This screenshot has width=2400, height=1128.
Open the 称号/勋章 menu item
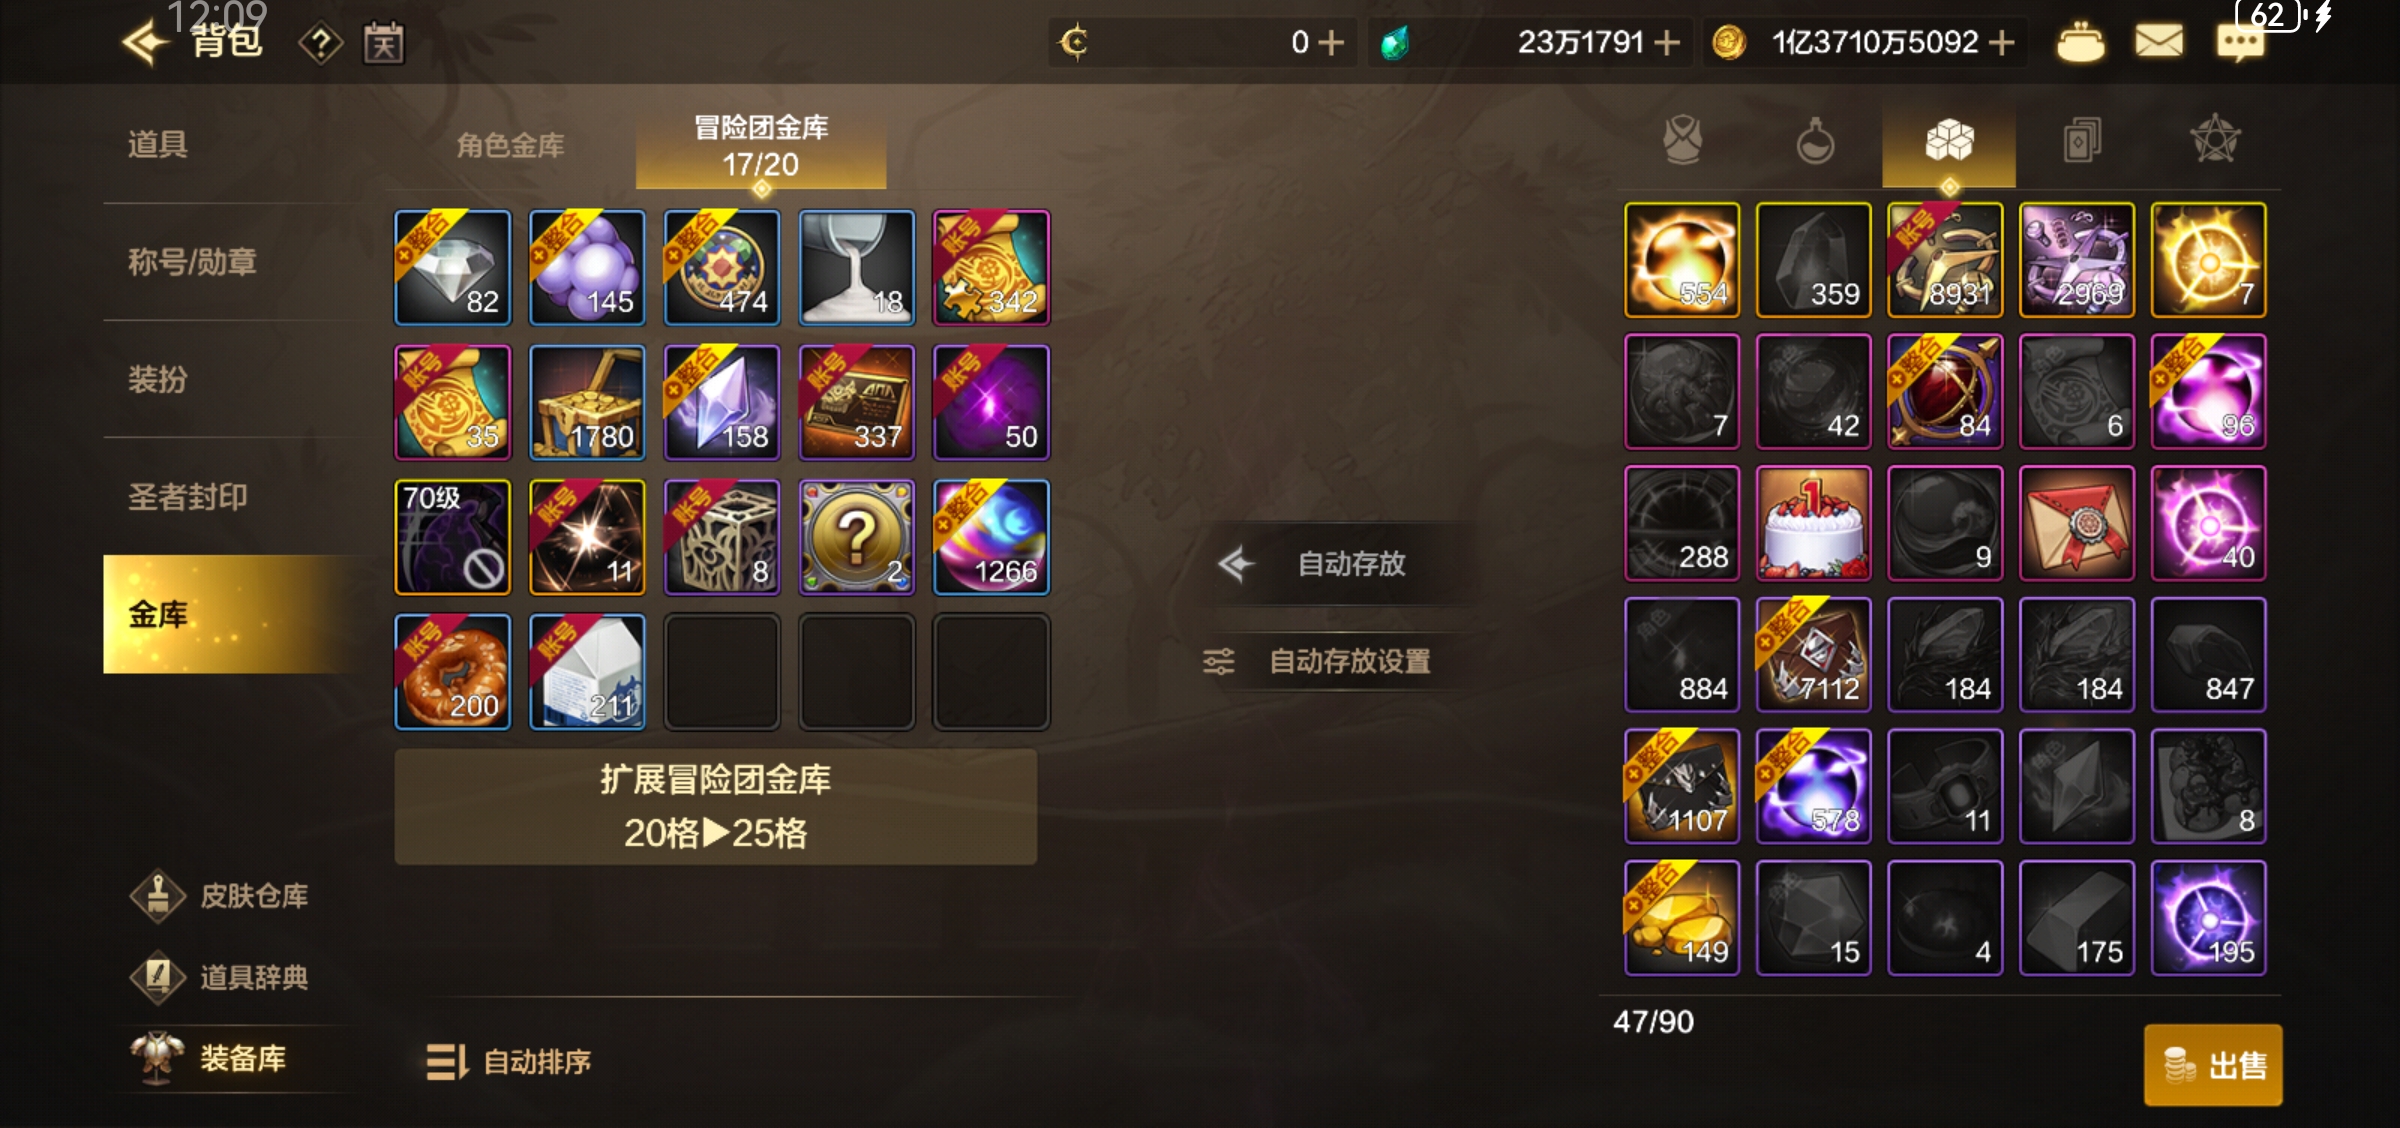coord(192,262)
